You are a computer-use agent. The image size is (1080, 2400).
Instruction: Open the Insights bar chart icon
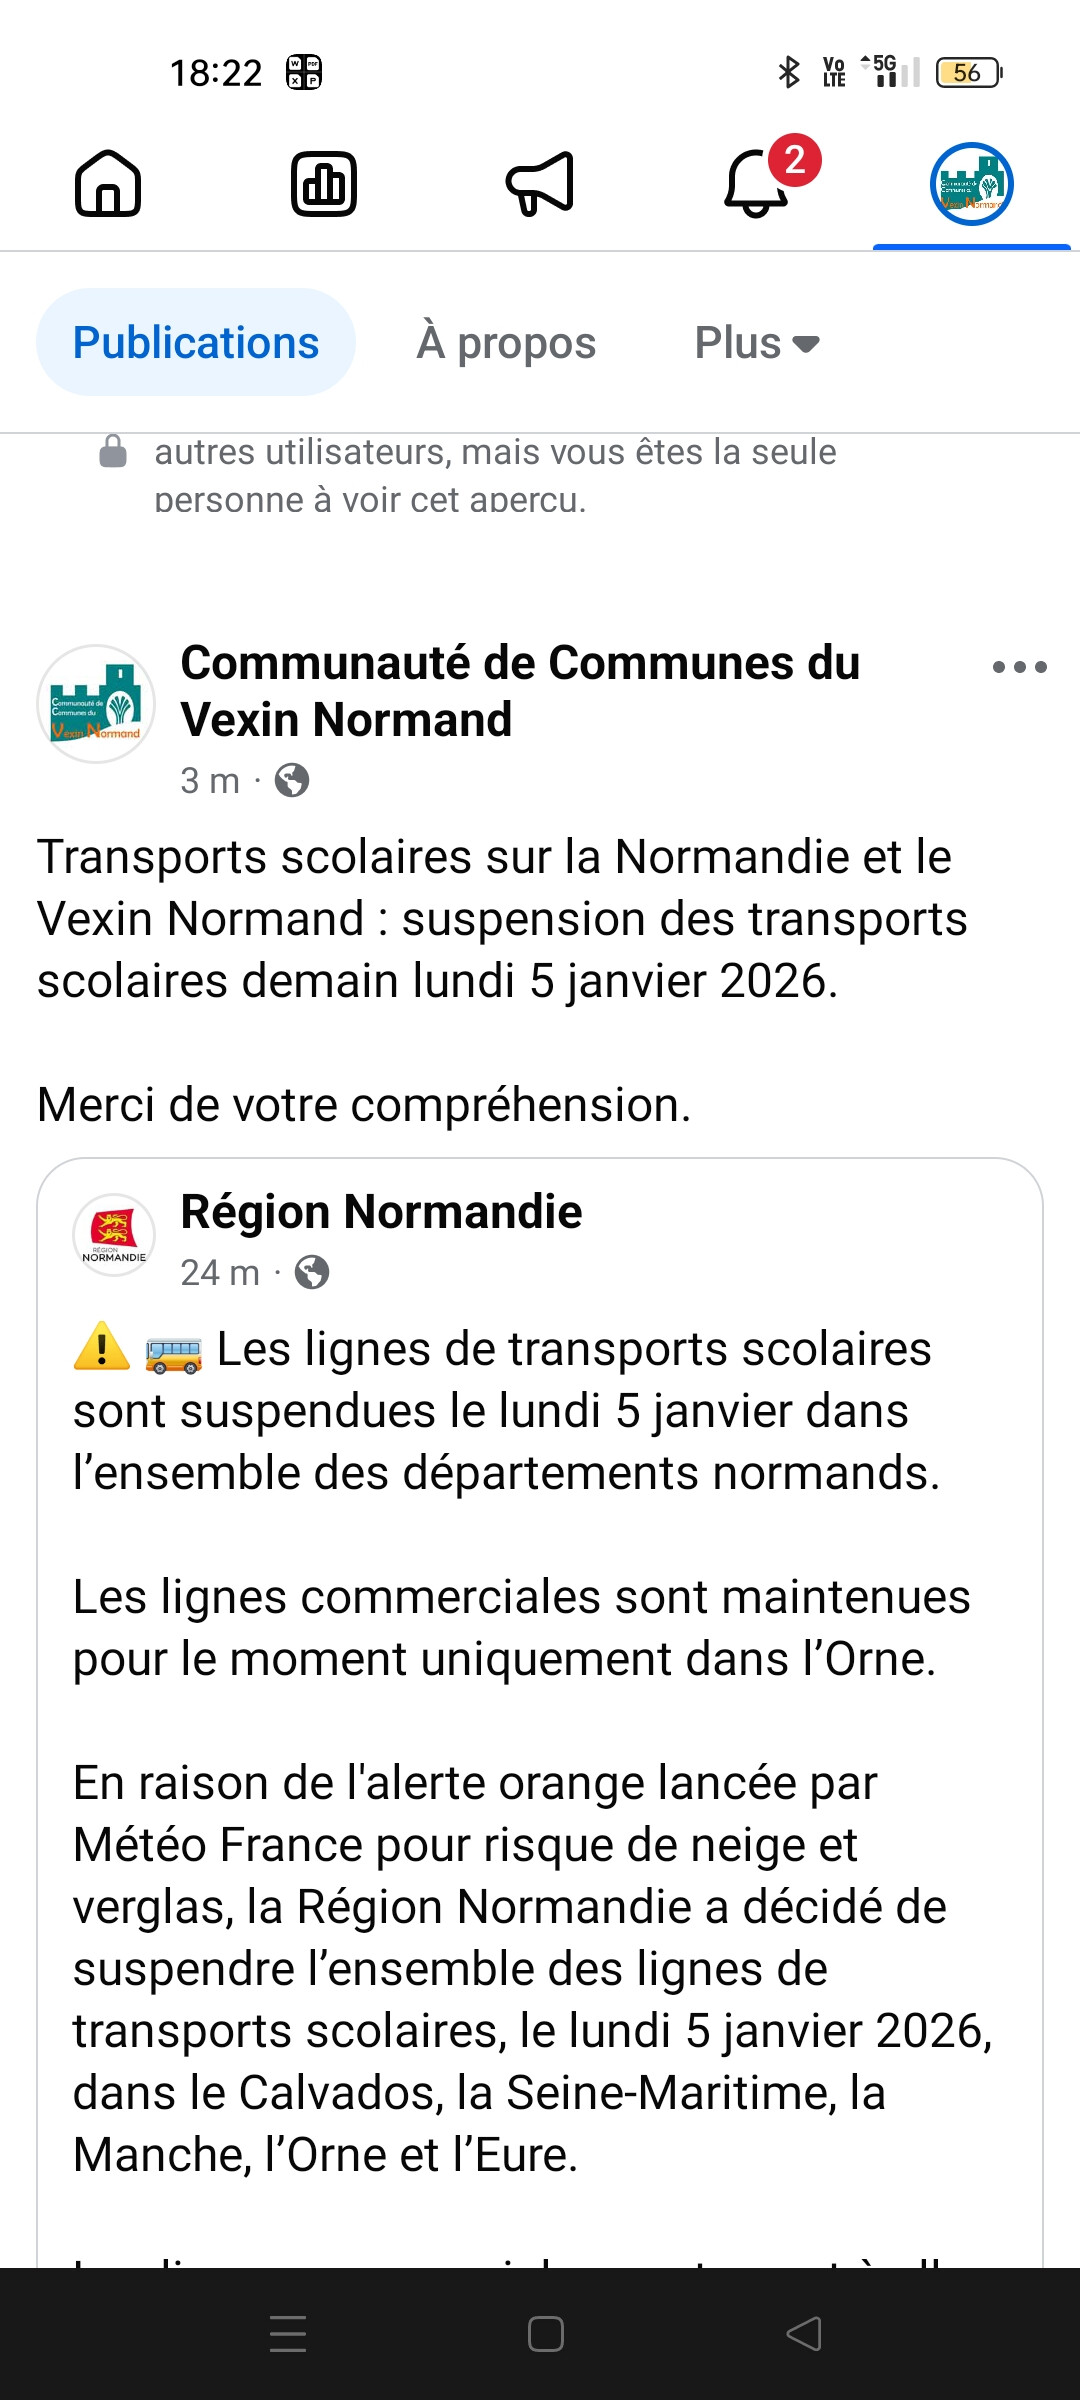[324, 184]
